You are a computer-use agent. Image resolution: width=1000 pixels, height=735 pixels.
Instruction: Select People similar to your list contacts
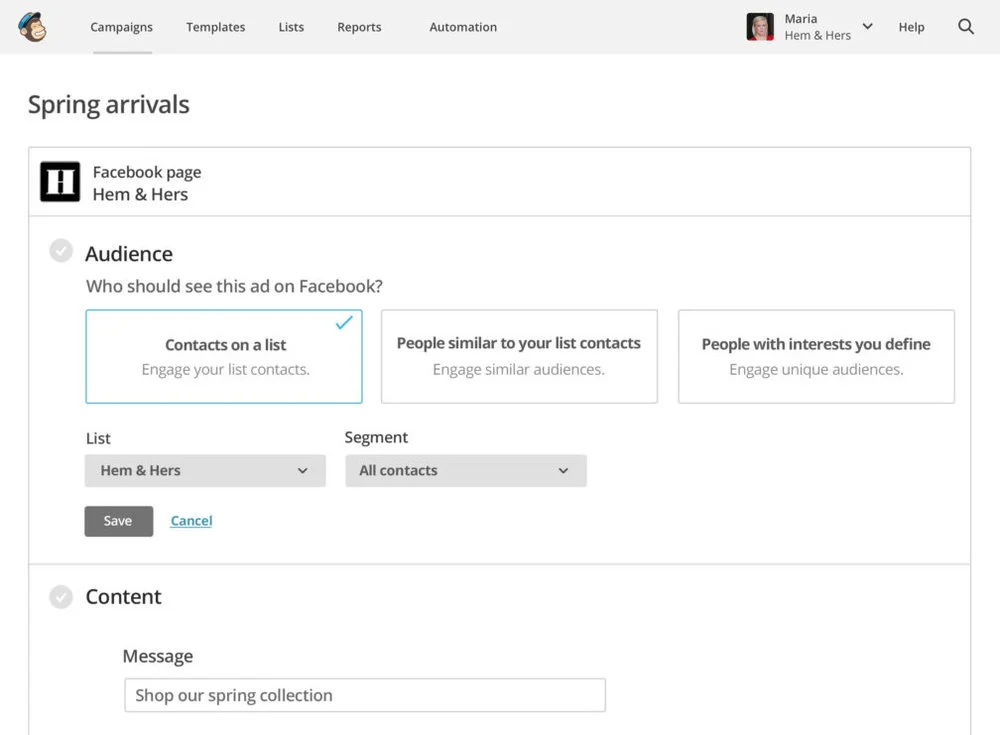coord(519,356)
